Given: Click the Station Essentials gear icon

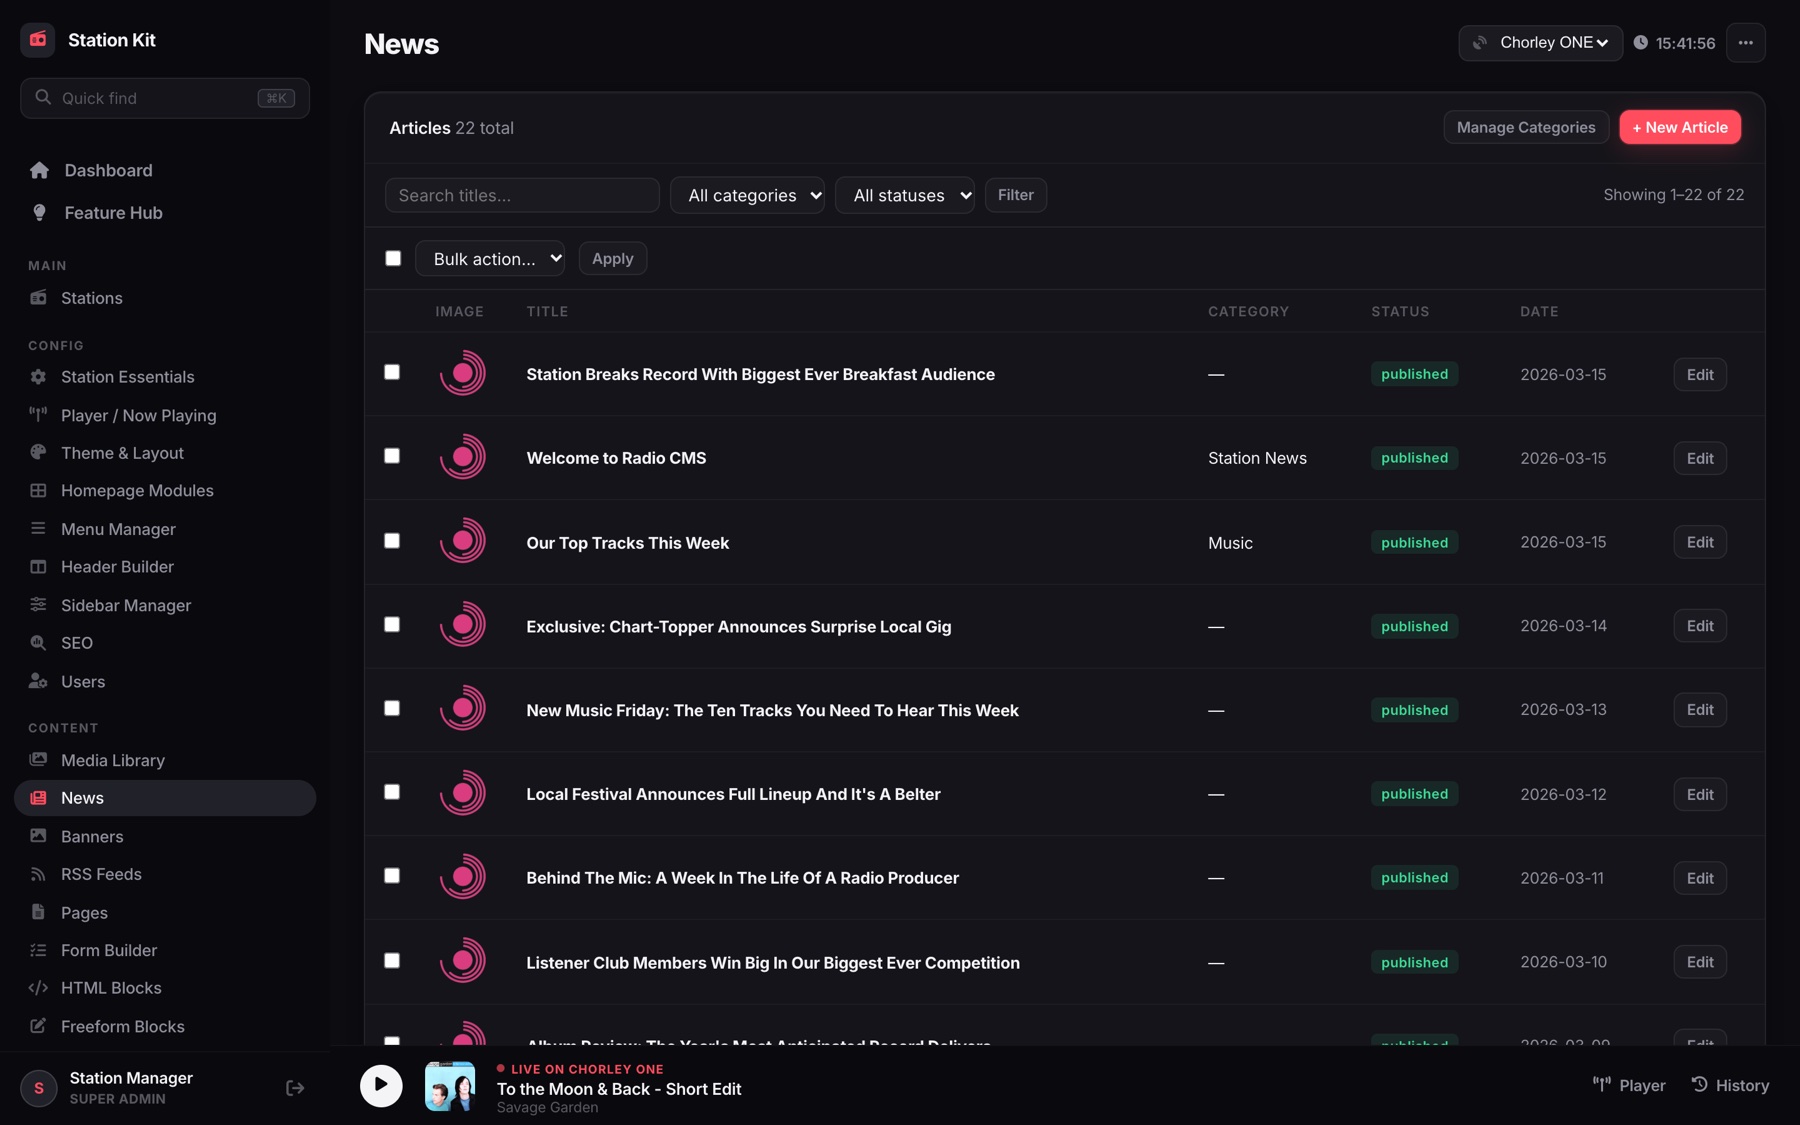Looking at the screenshot, I should pos(38,377).
